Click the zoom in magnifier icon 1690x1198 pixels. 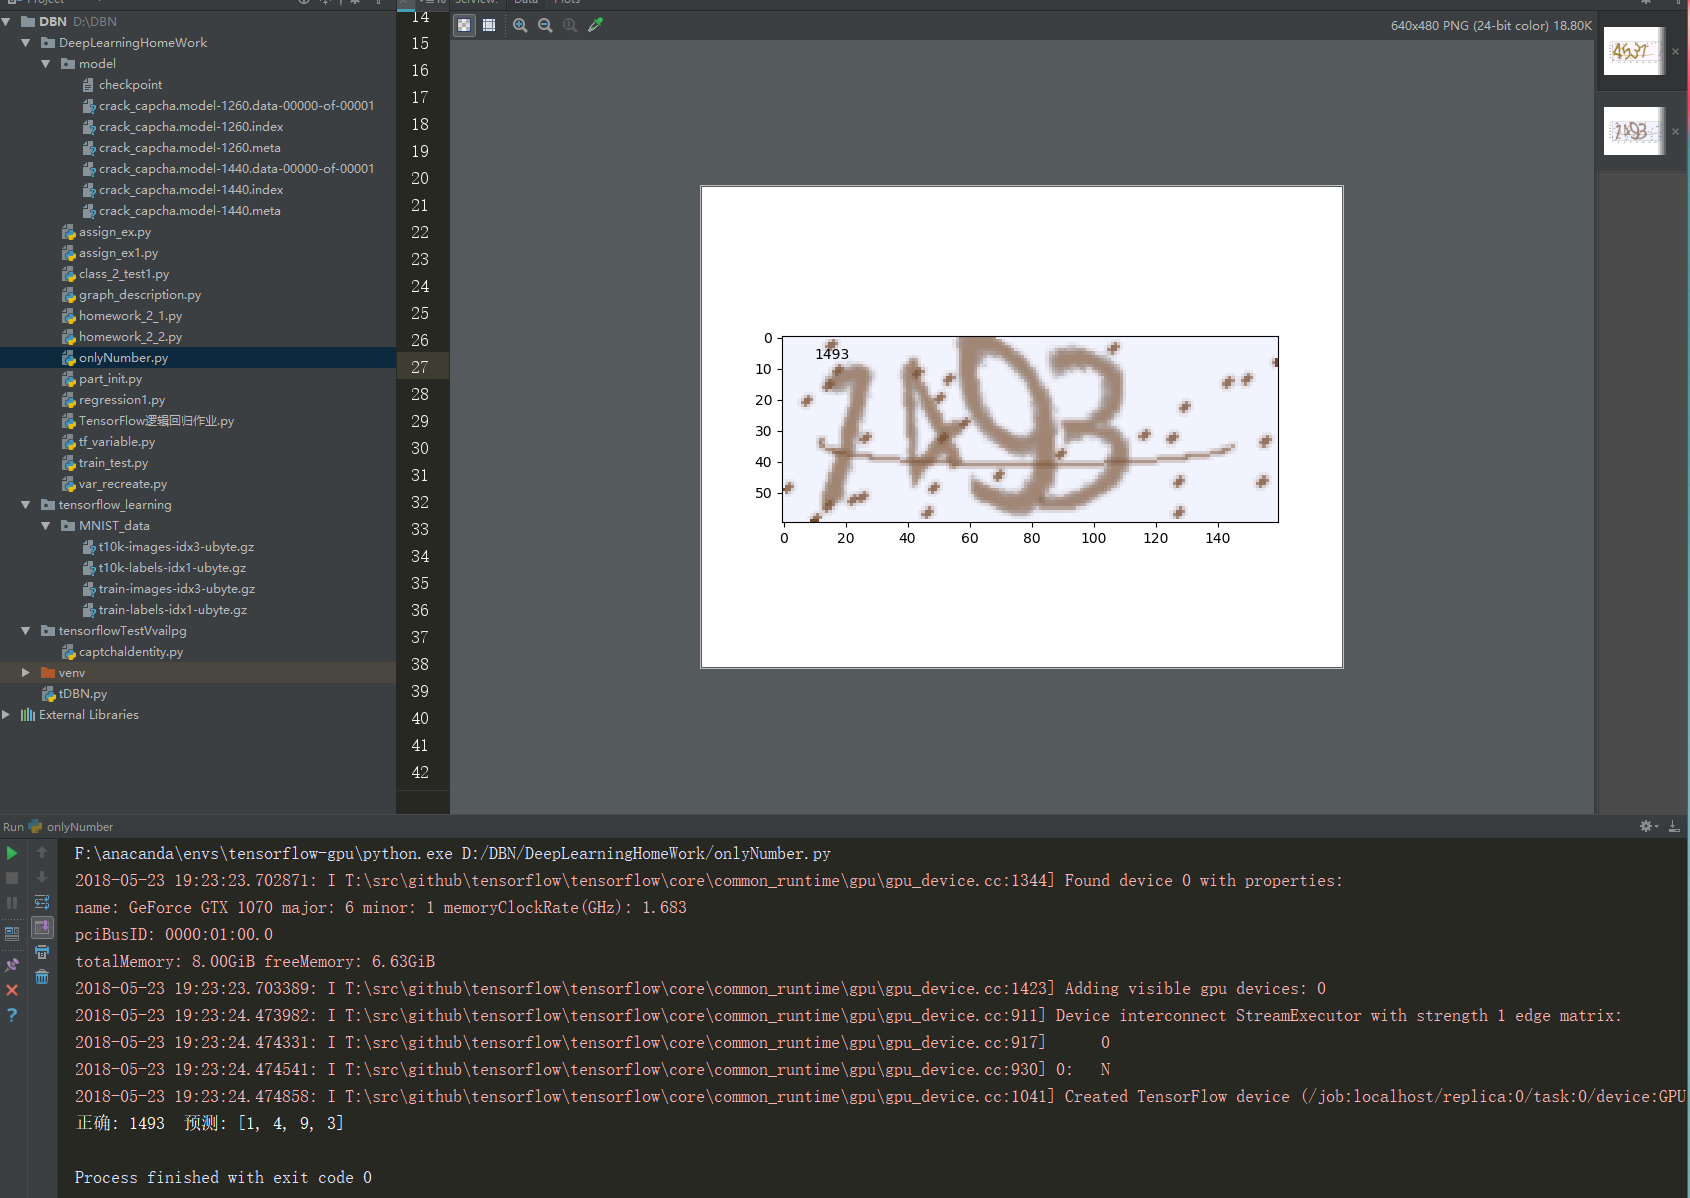[520, 25]
